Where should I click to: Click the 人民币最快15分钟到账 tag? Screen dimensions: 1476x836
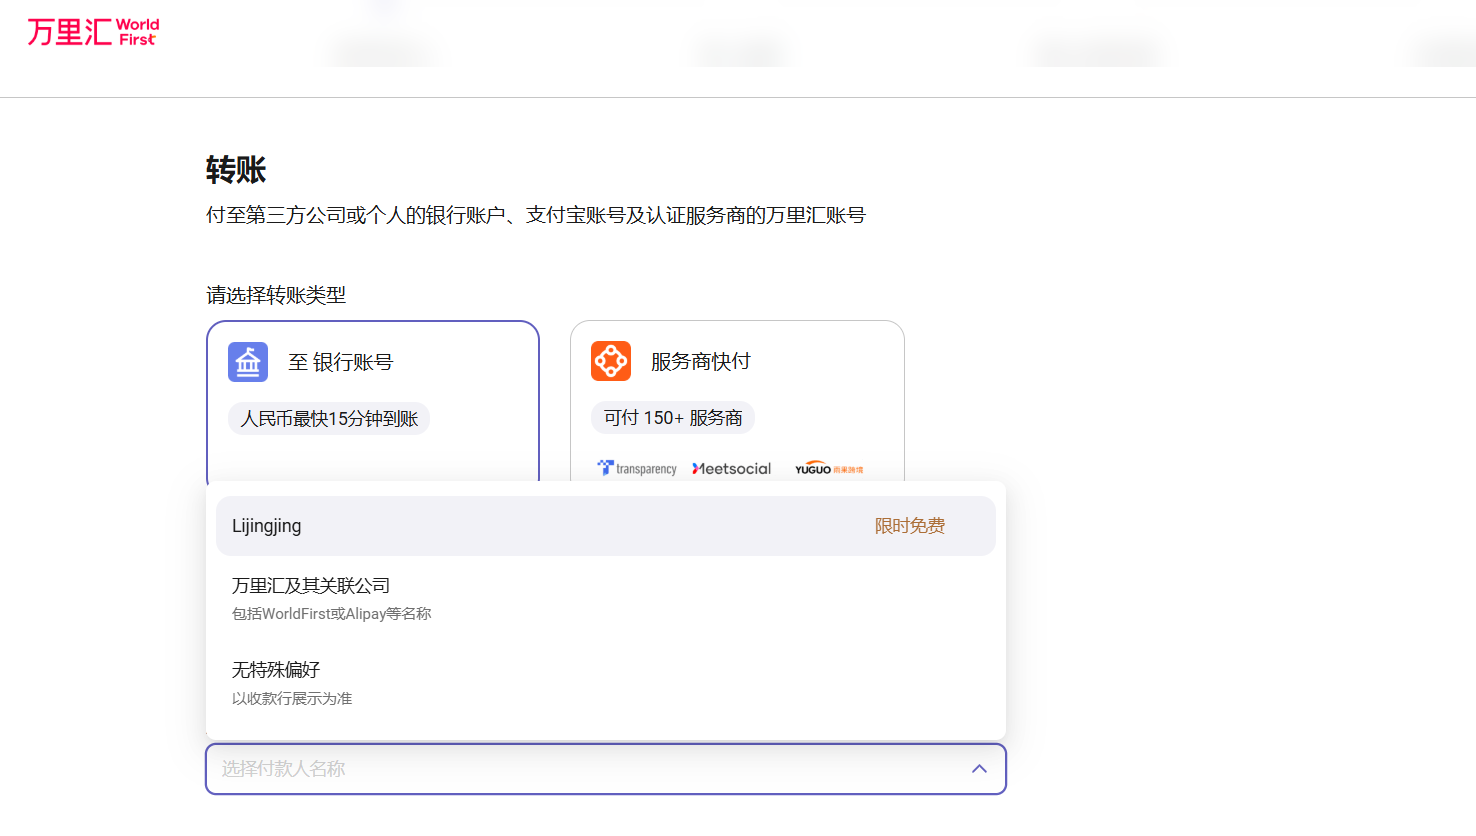pyautogui.click(x=329, y=418)
